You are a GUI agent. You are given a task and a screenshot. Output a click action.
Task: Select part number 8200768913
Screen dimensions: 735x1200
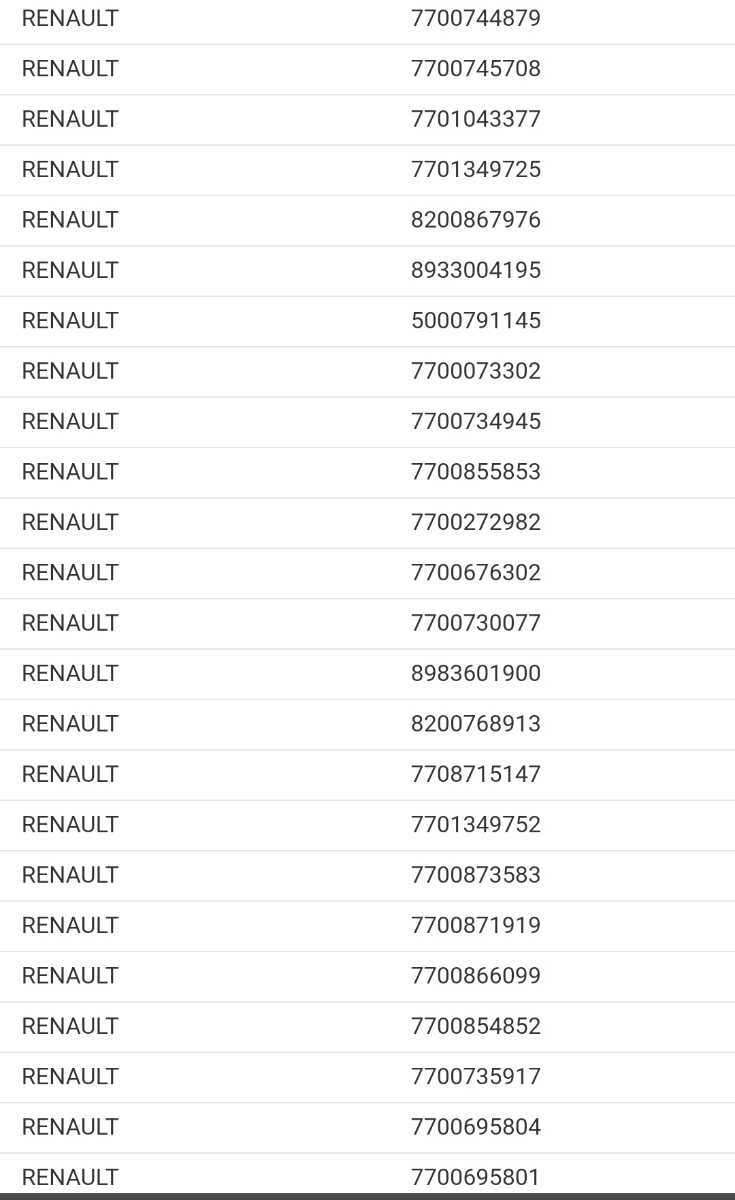click(475, 723)
